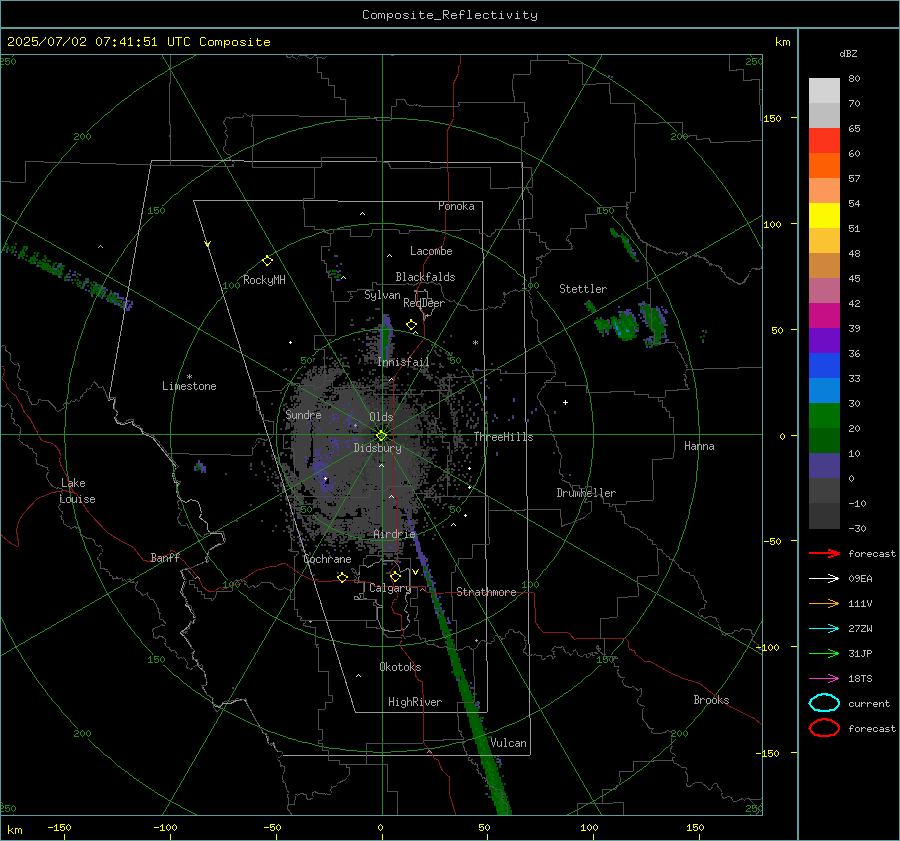Click the Hanna label
The height and width of the screenshot is (841, 900).
pos(699,446)
